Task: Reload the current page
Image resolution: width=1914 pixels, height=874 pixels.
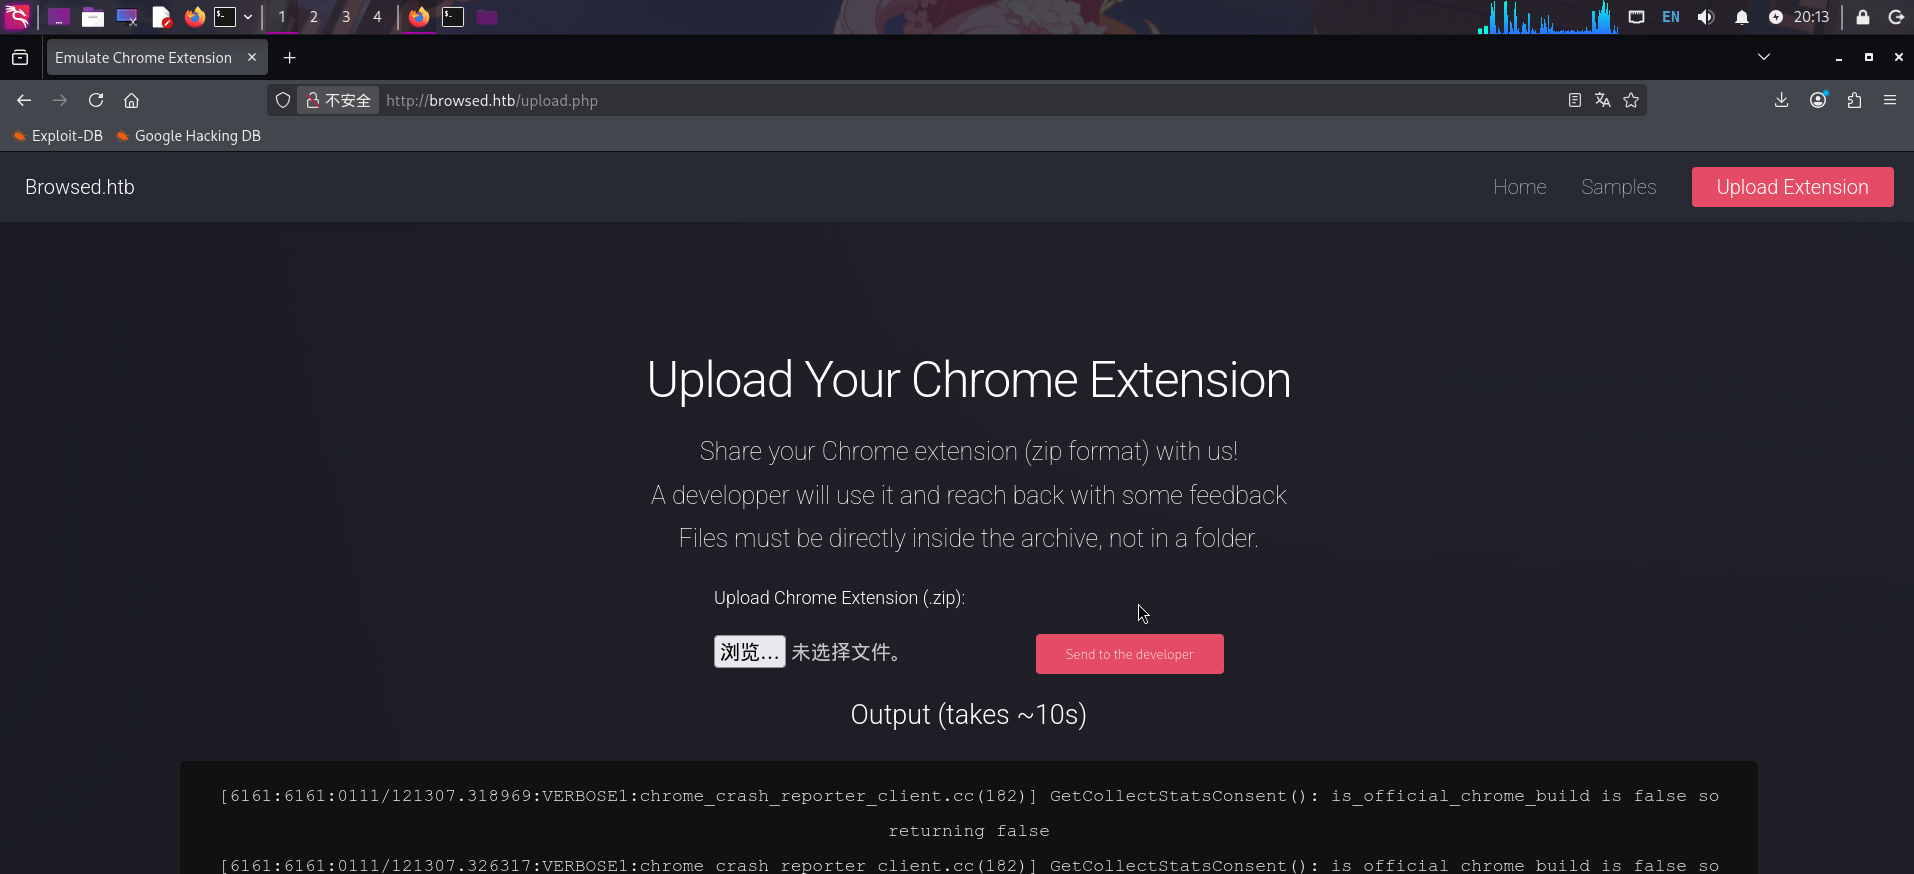Action: [96, 100]
